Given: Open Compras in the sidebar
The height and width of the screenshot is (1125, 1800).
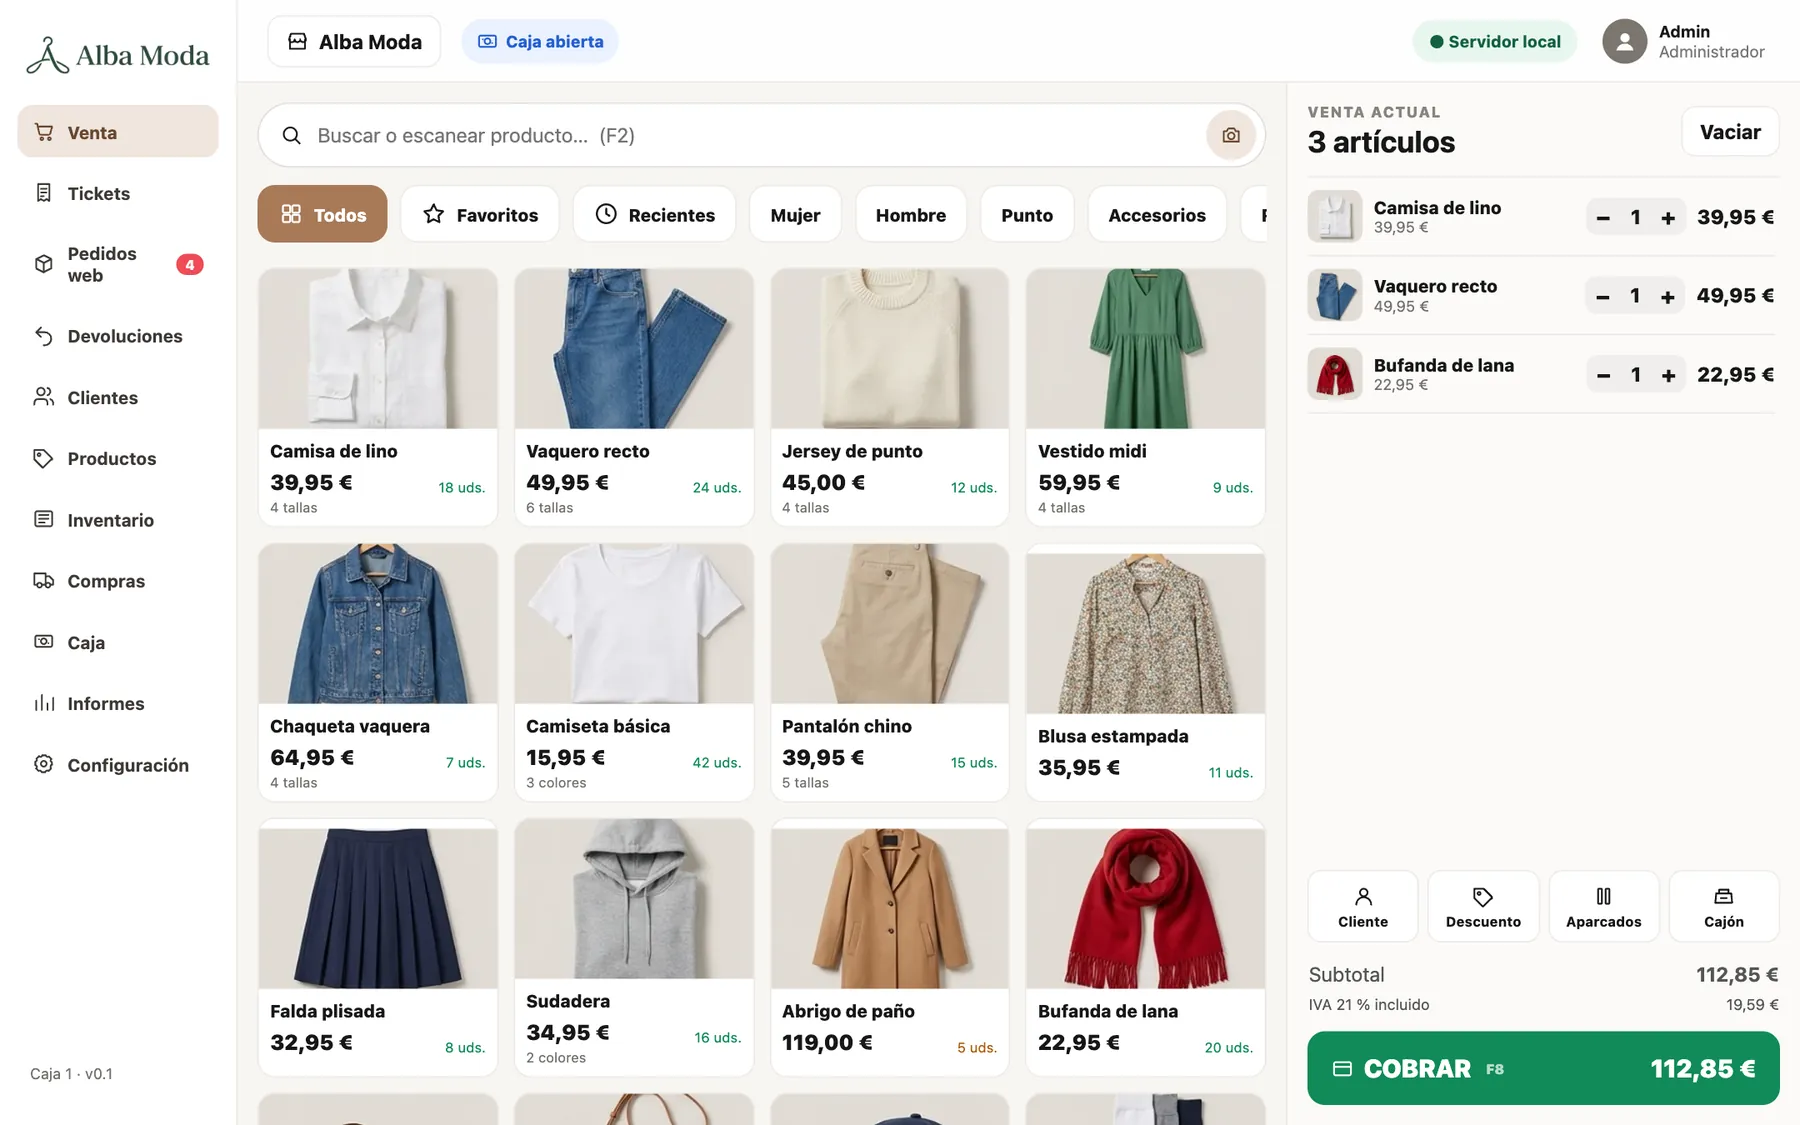Looking at the screenshot, I should [x=118, y=581].
